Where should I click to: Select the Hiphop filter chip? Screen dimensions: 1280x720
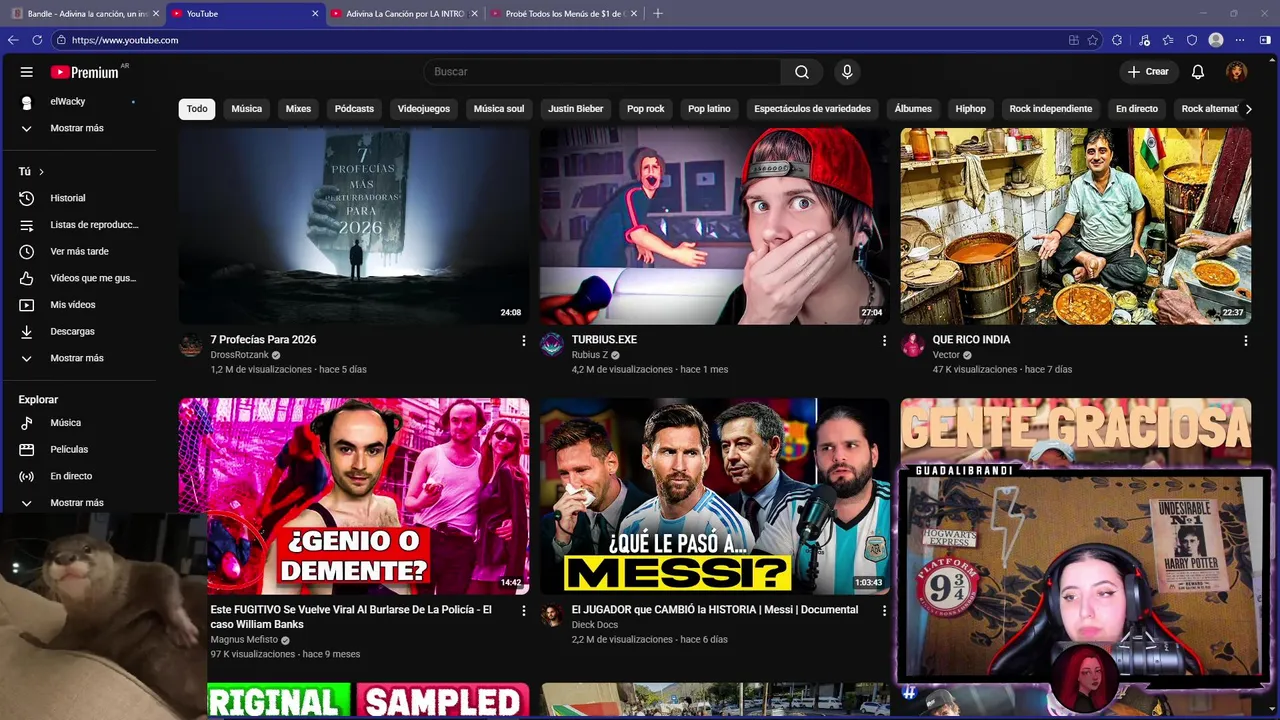point(970,109)
